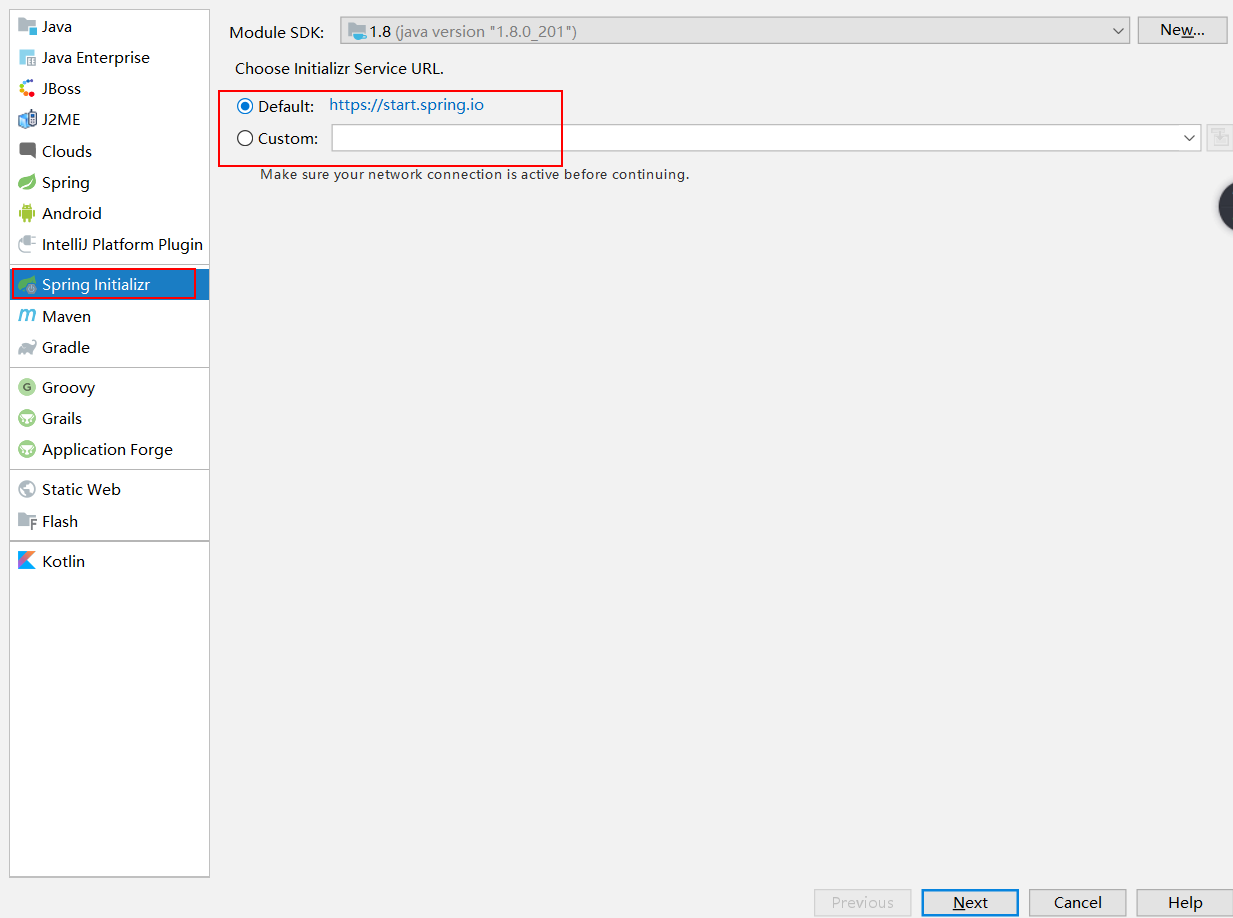1233x918 pixels.
Task: Click the Kotlin logo icon
Action: [x=27, y=561]
